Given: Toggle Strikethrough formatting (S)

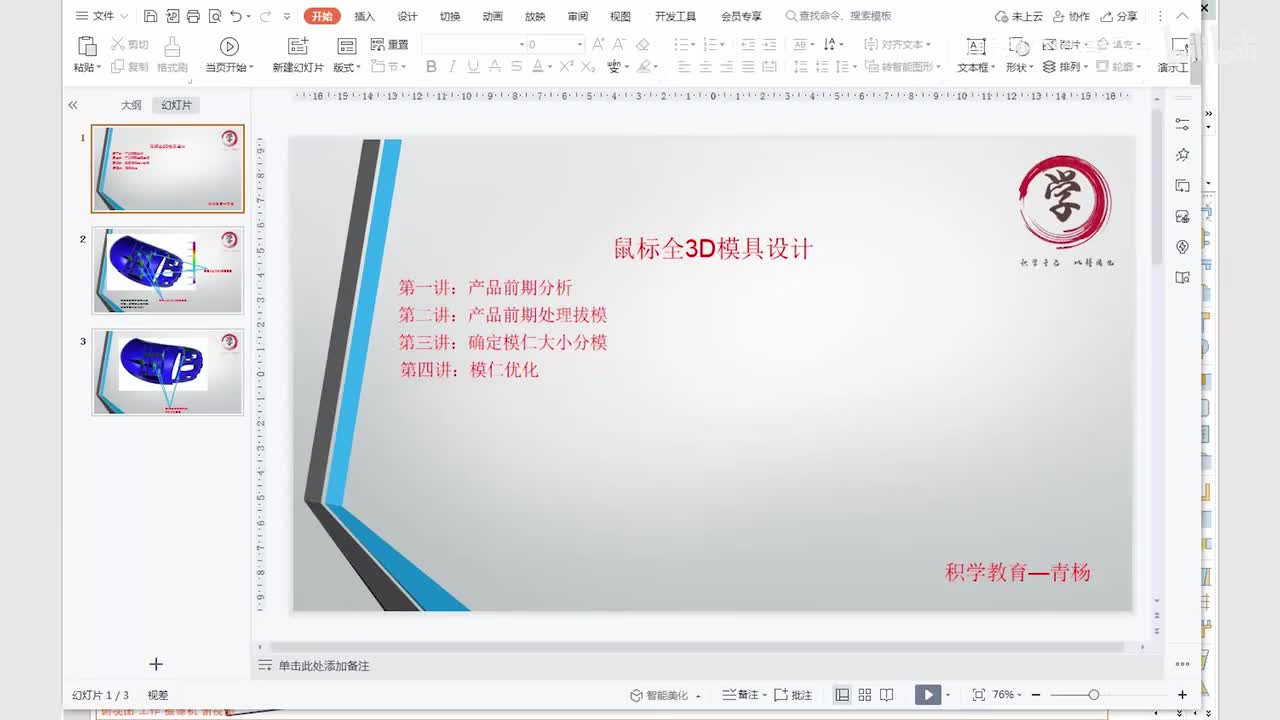Looking at the screenshot, I should (516, 67).
